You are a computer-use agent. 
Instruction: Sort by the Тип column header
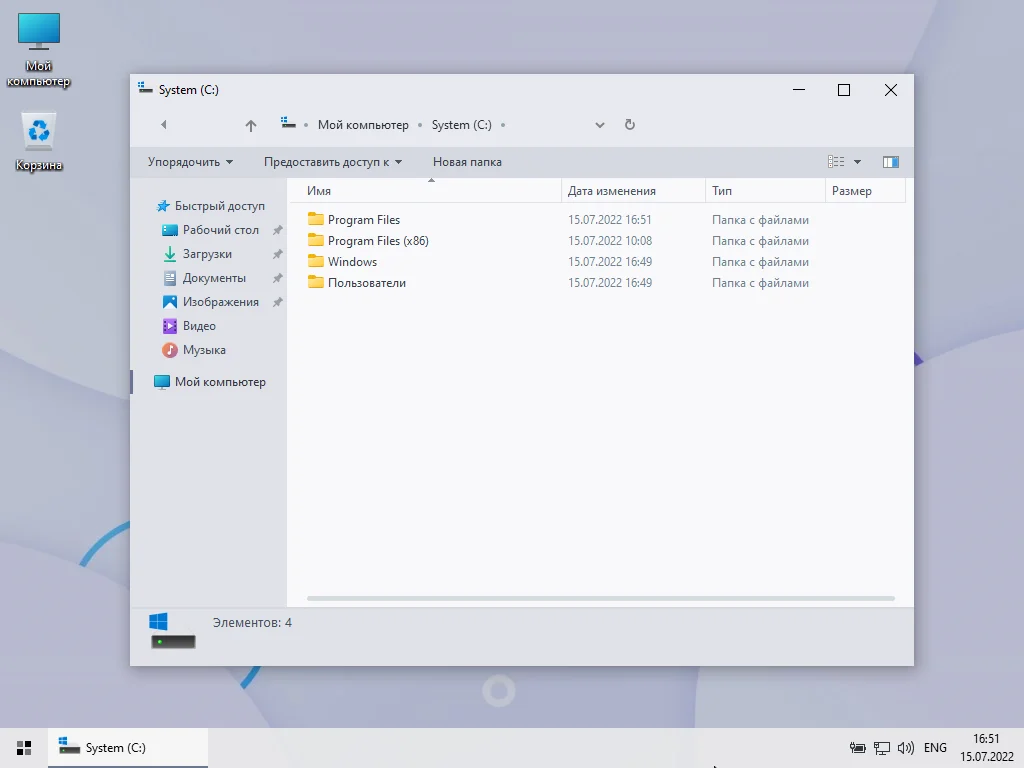pos(765,191)
